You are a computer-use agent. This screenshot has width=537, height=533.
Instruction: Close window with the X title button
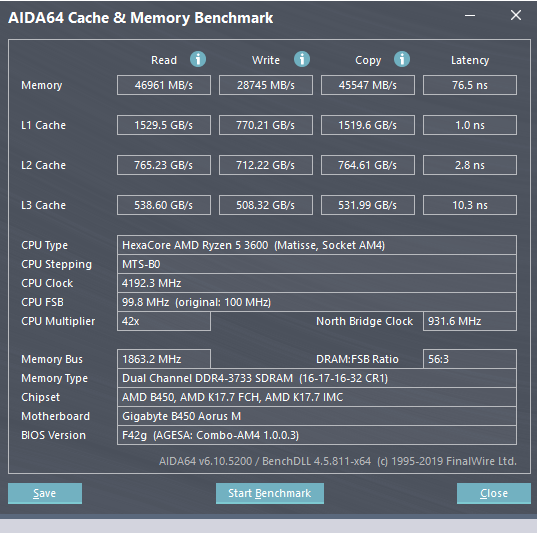pyautogui.click(x=516, y=15)
